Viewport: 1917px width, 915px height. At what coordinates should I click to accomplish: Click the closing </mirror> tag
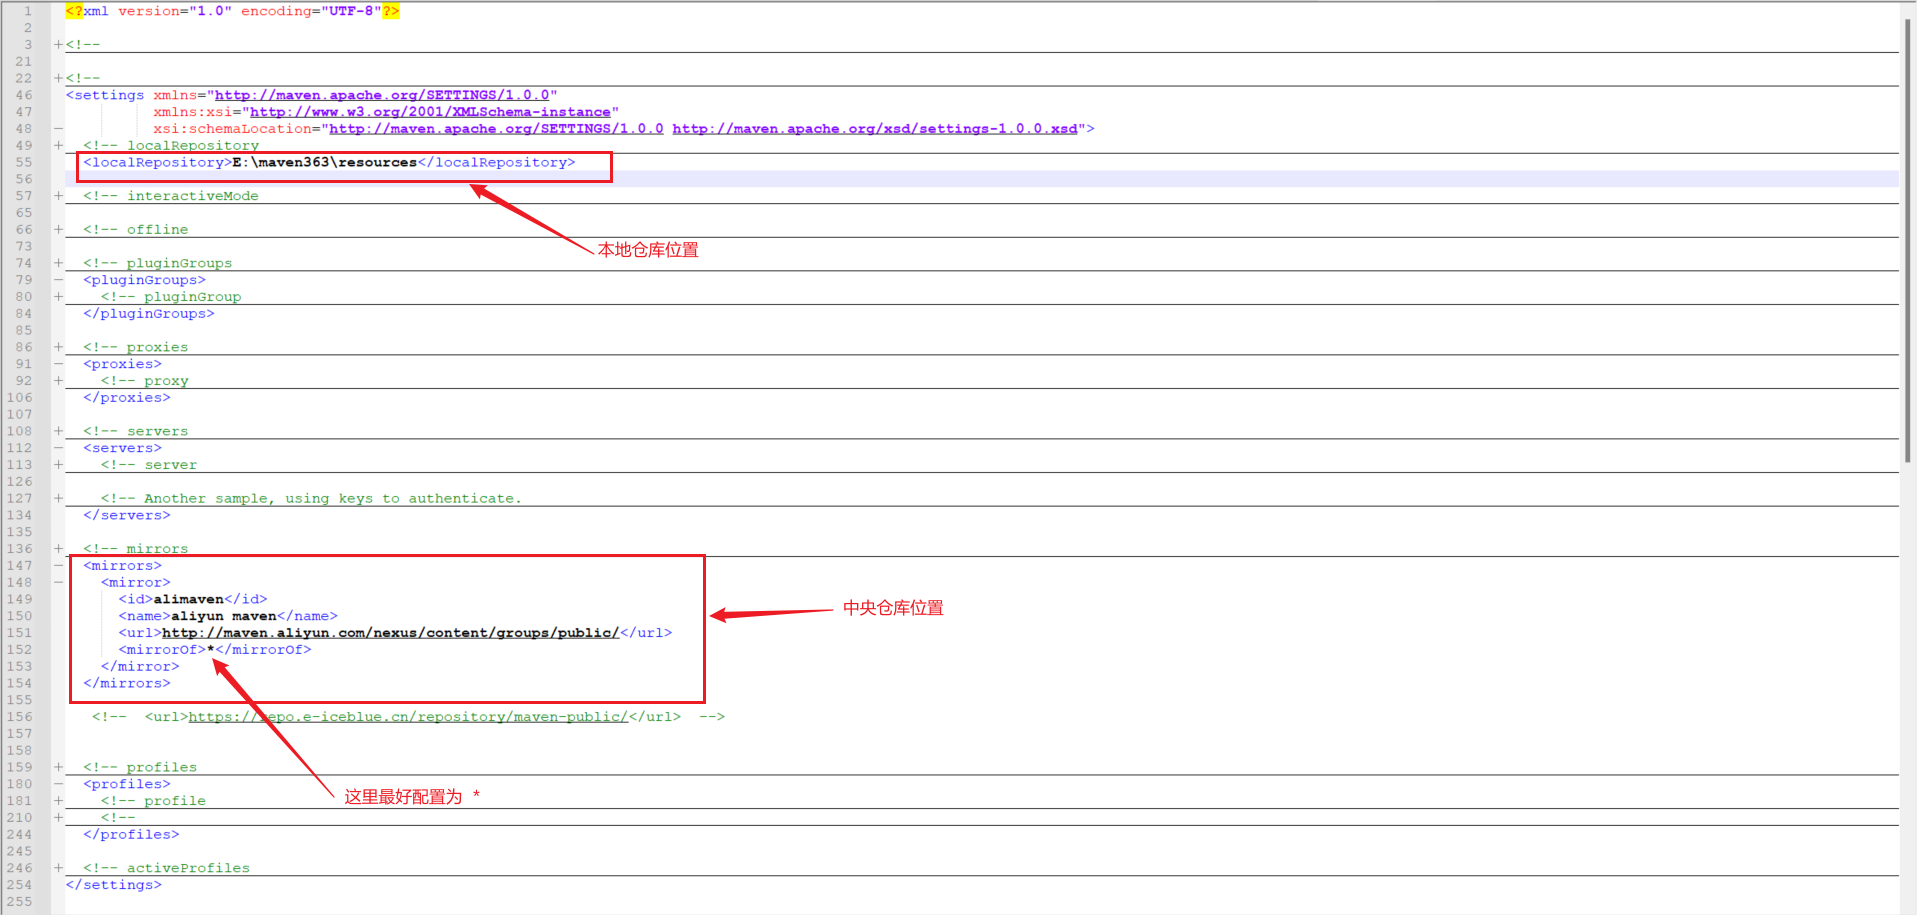(140, 667)
